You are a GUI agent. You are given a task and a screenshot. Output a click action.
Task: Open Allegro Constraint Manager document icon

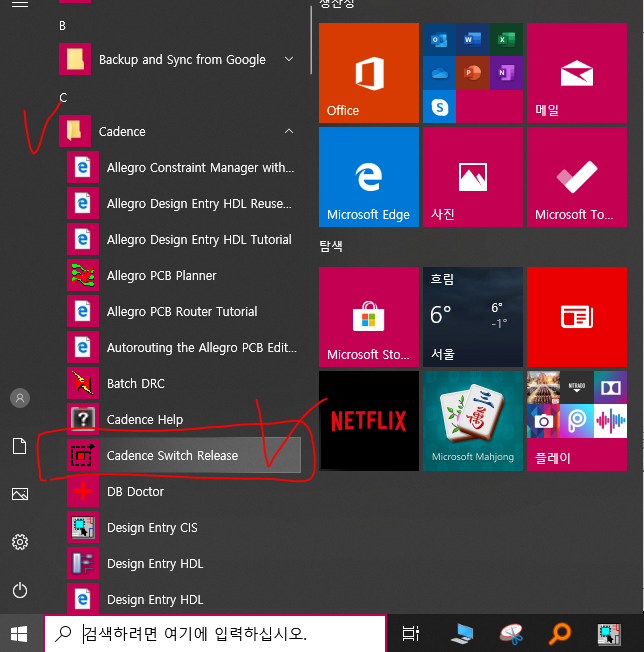[x=83, y=167]
